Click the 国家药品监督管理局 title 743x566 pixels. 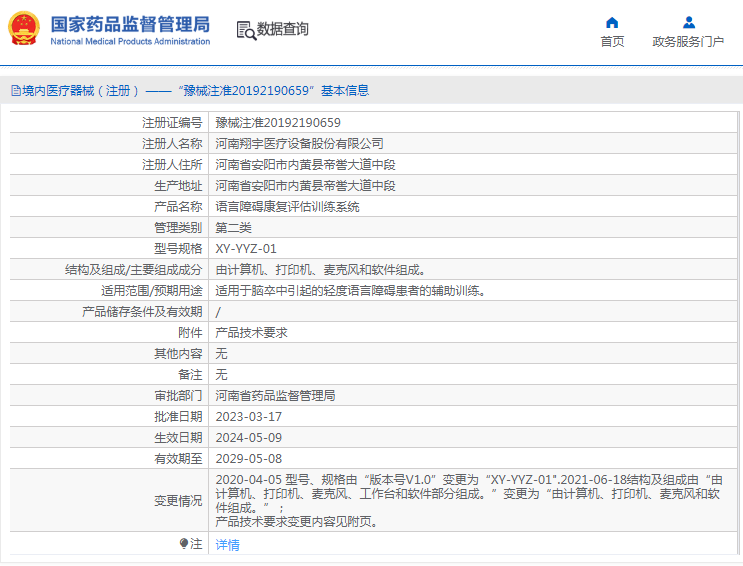coord(130,24)
